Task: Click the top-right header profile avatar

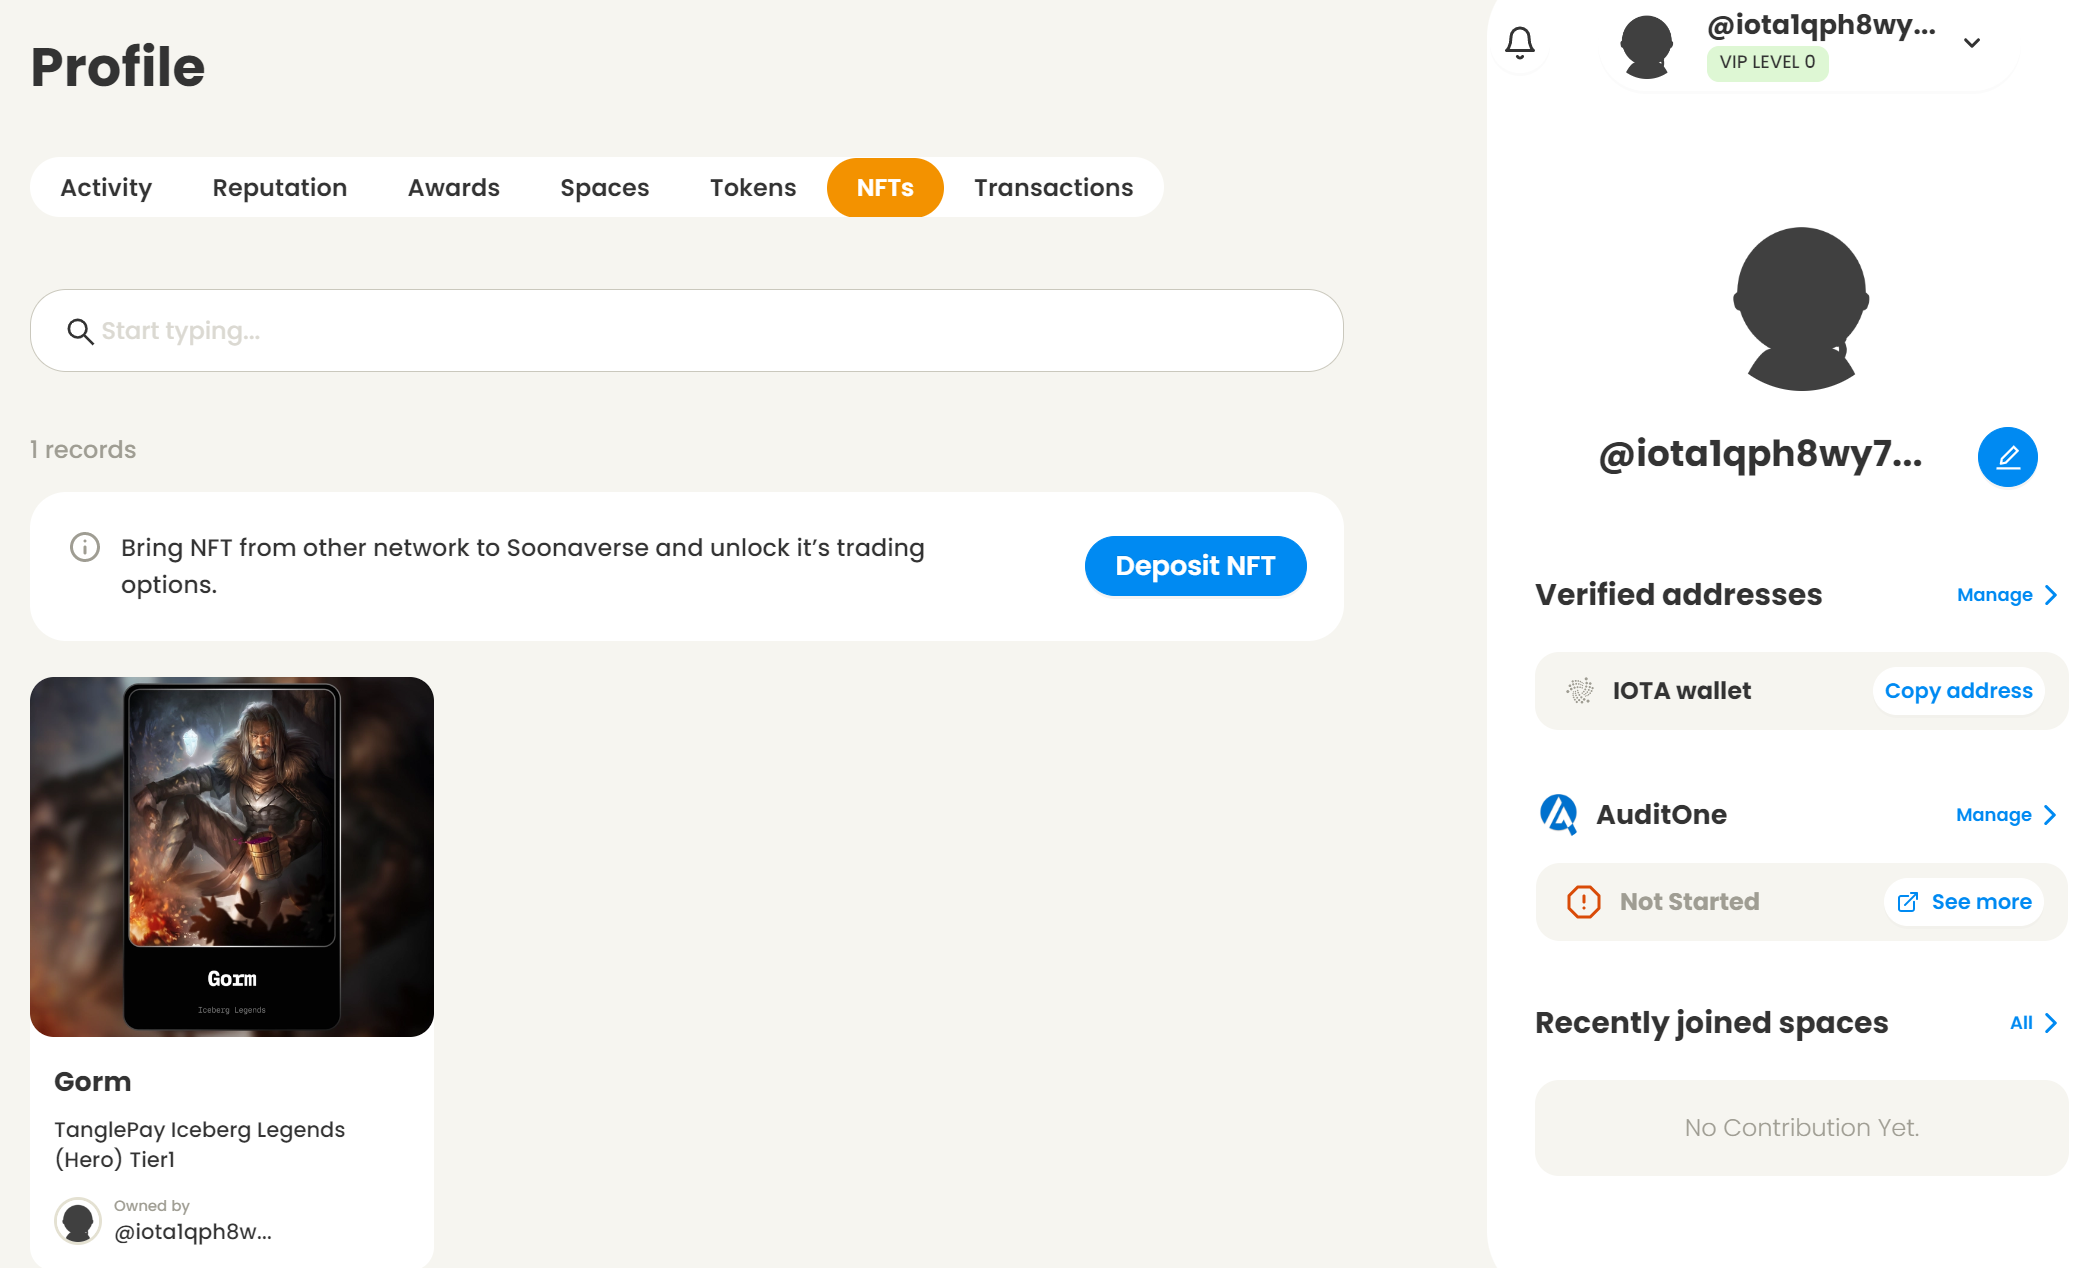Action: coord(1646,46)
